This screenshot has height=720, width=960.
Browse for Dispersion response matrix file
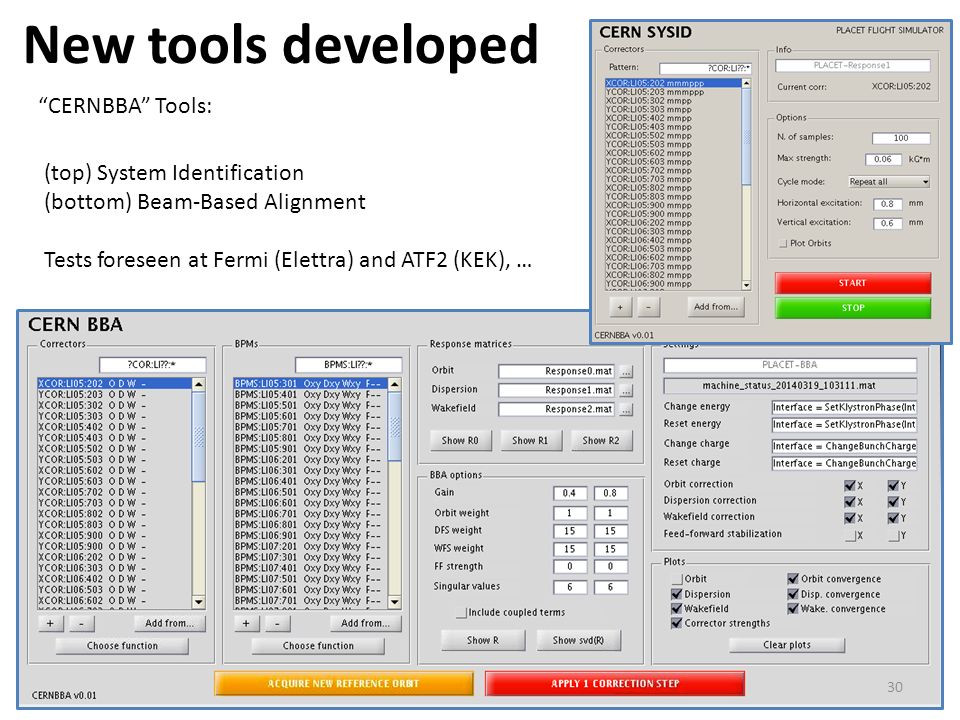(626, 391)
